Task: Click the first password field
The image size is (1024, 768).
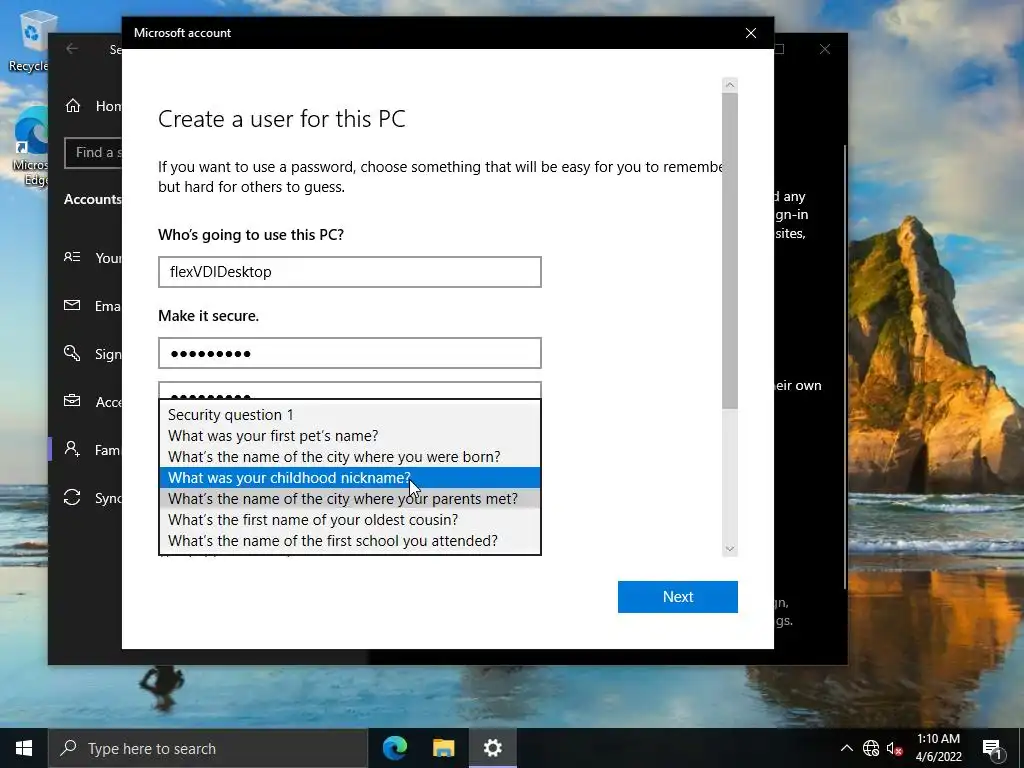Action: 349,353
